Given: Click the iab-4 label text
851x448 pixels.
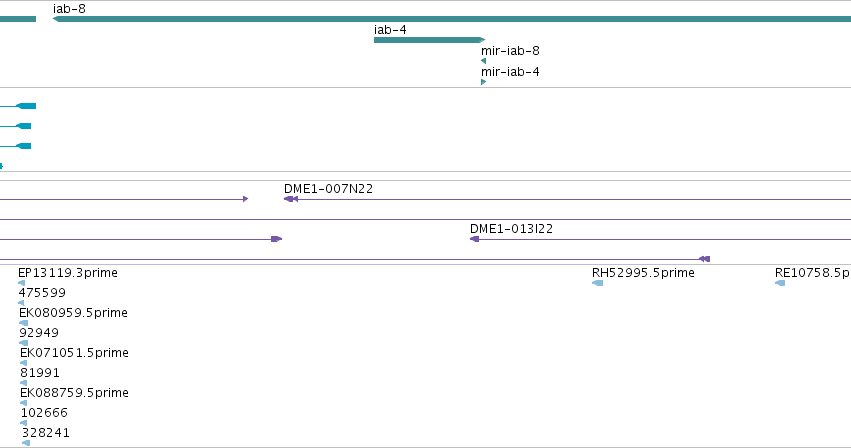Looking at the screenshot, I should point(390,30).
